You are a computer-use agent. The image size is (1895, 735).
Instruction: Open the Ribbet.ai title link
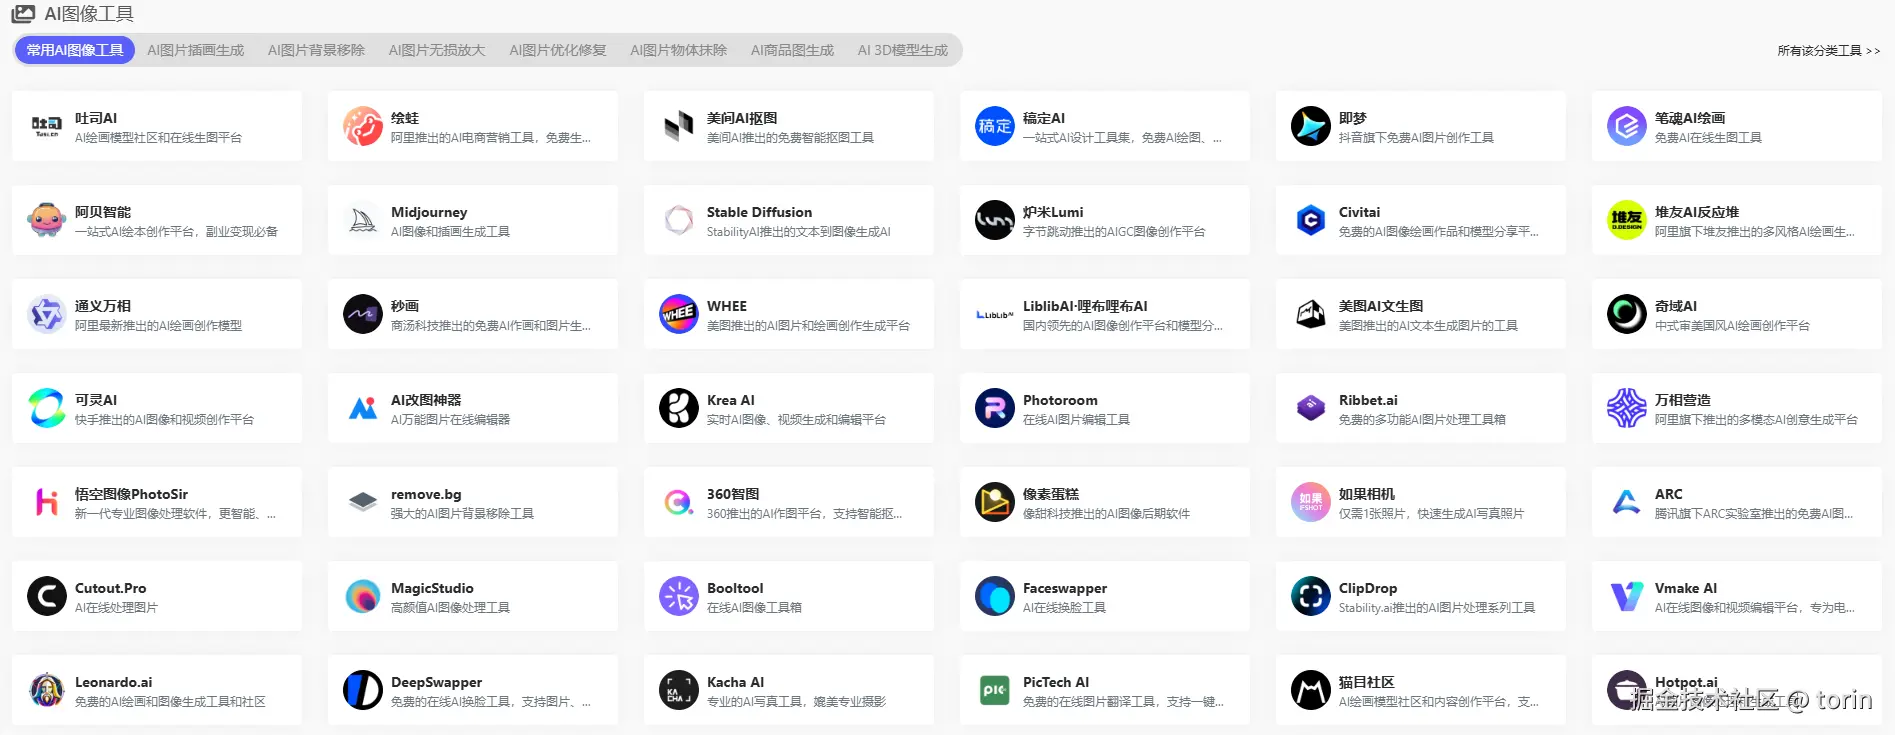point(1368,400)
